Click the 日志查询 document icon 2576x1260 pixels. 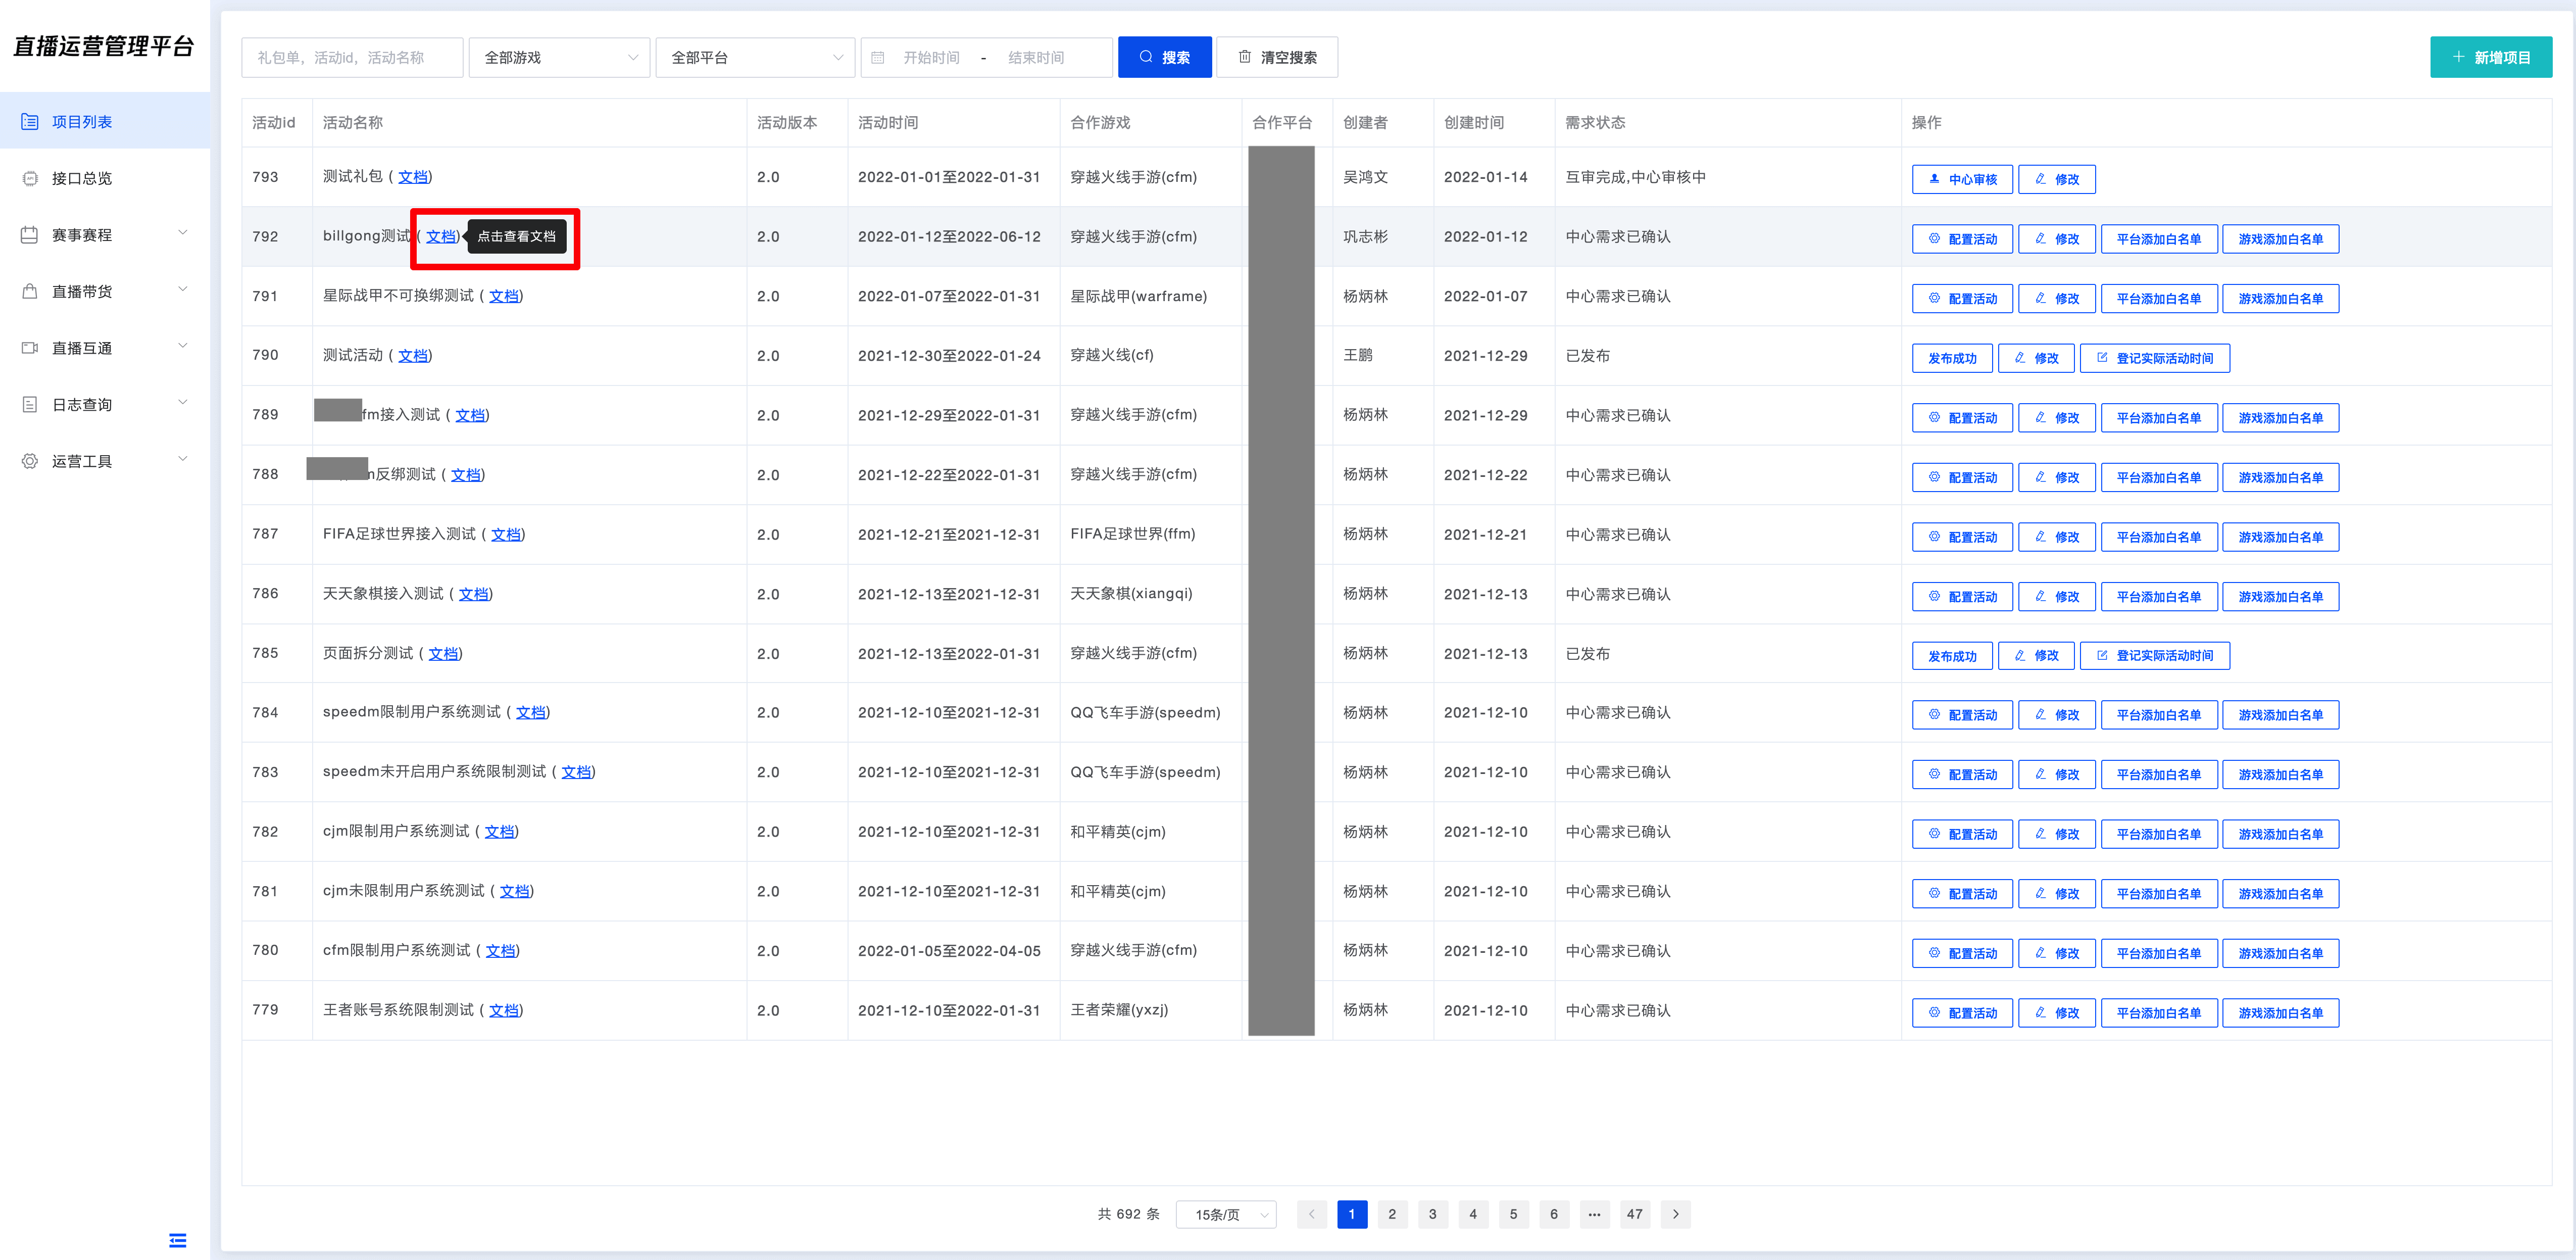tap(30, 404)
